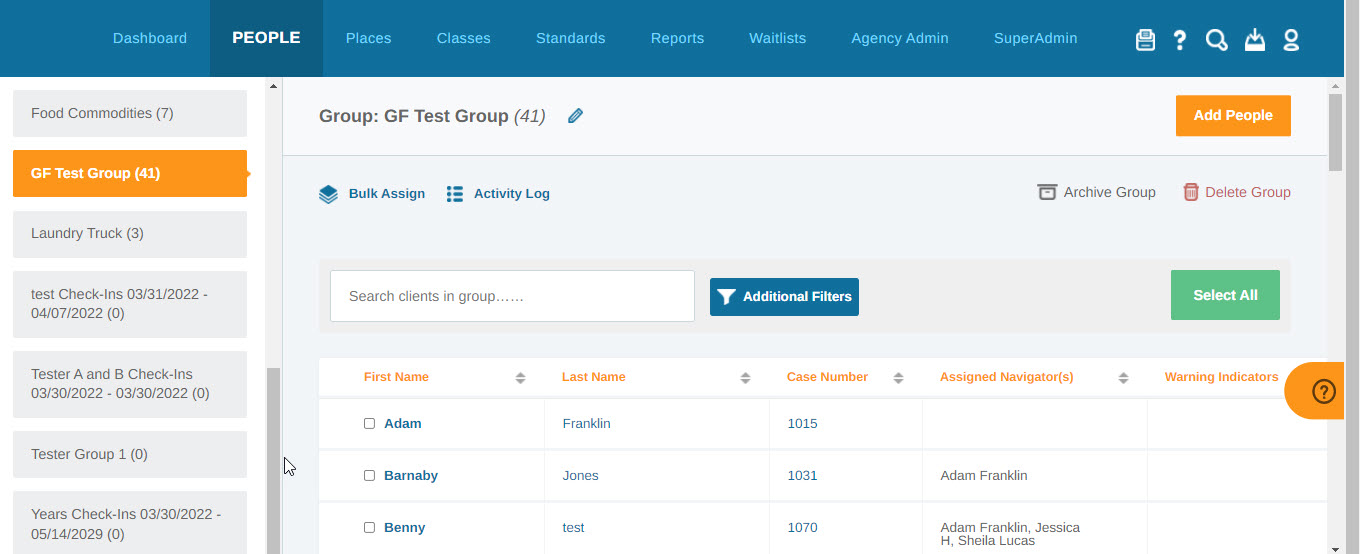
Task: Open help question mark icon in header
Action: click(1180, 40)
